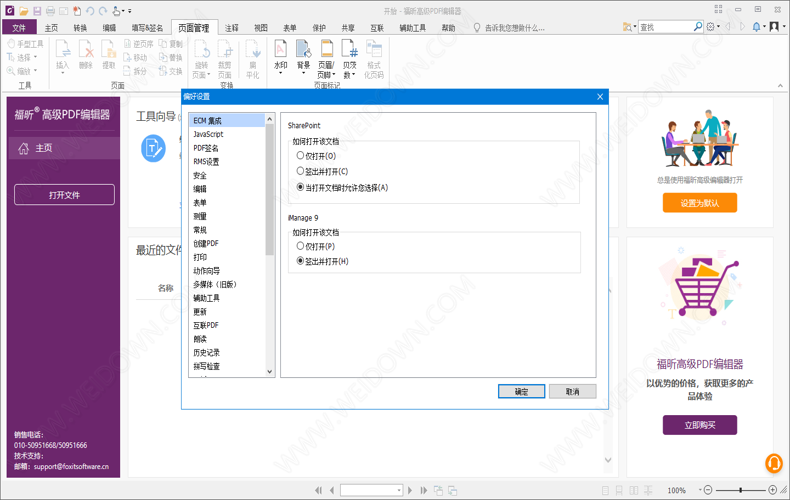The height and width of the screenshot is (500, 790).
Task: Click the 取消 button in preferences dialog
Action: pyautogui.click(x=572, y=391)
